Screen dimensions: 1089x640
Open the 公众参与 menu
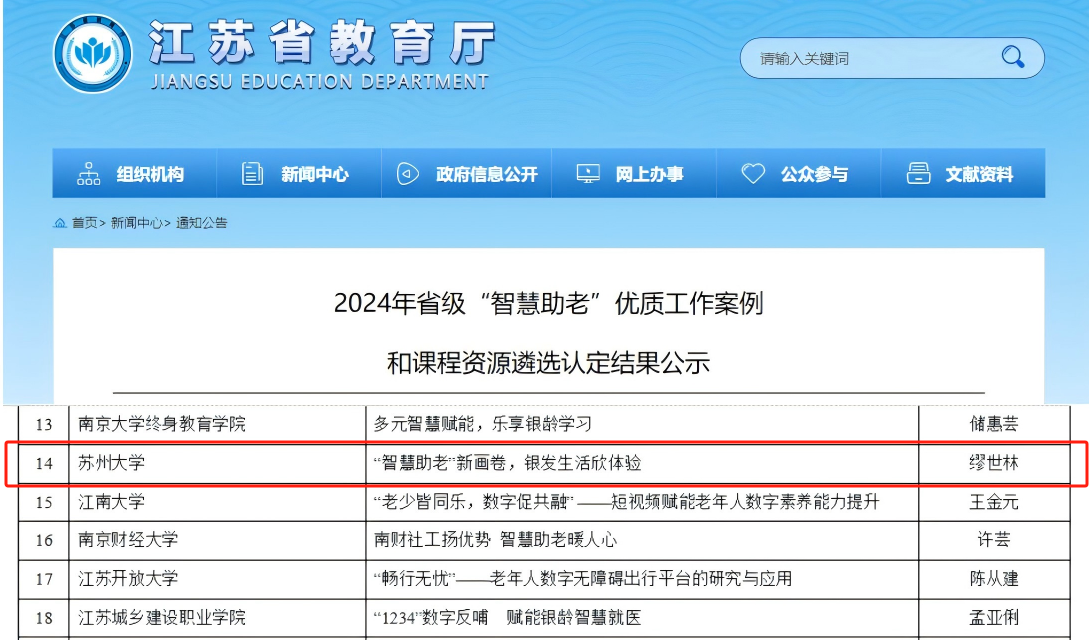coord(799,174)
